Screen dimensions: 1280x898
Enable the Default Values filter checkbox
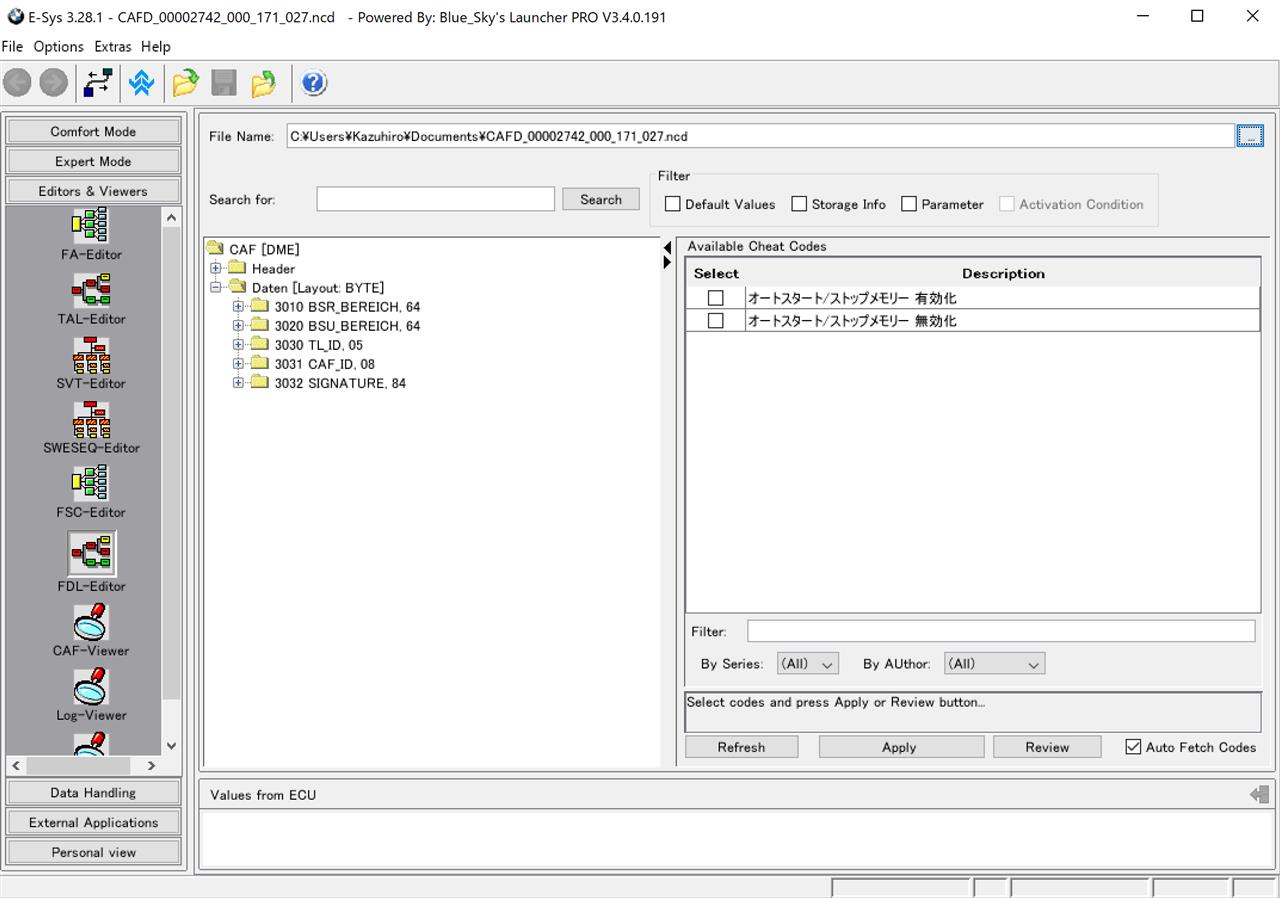click(x=673, y=204)
